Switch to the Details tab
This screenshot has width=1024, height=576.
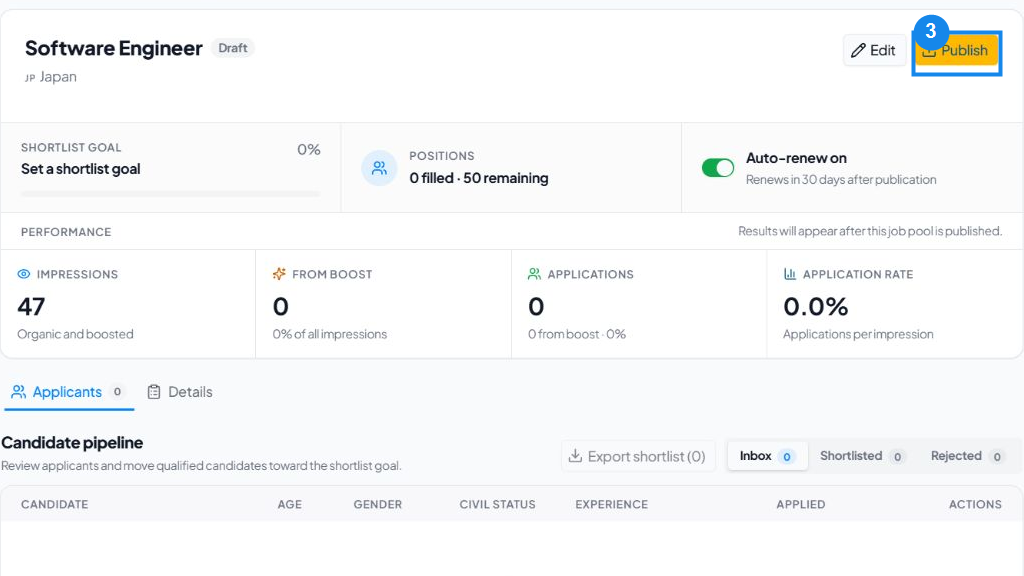point(180,392)
